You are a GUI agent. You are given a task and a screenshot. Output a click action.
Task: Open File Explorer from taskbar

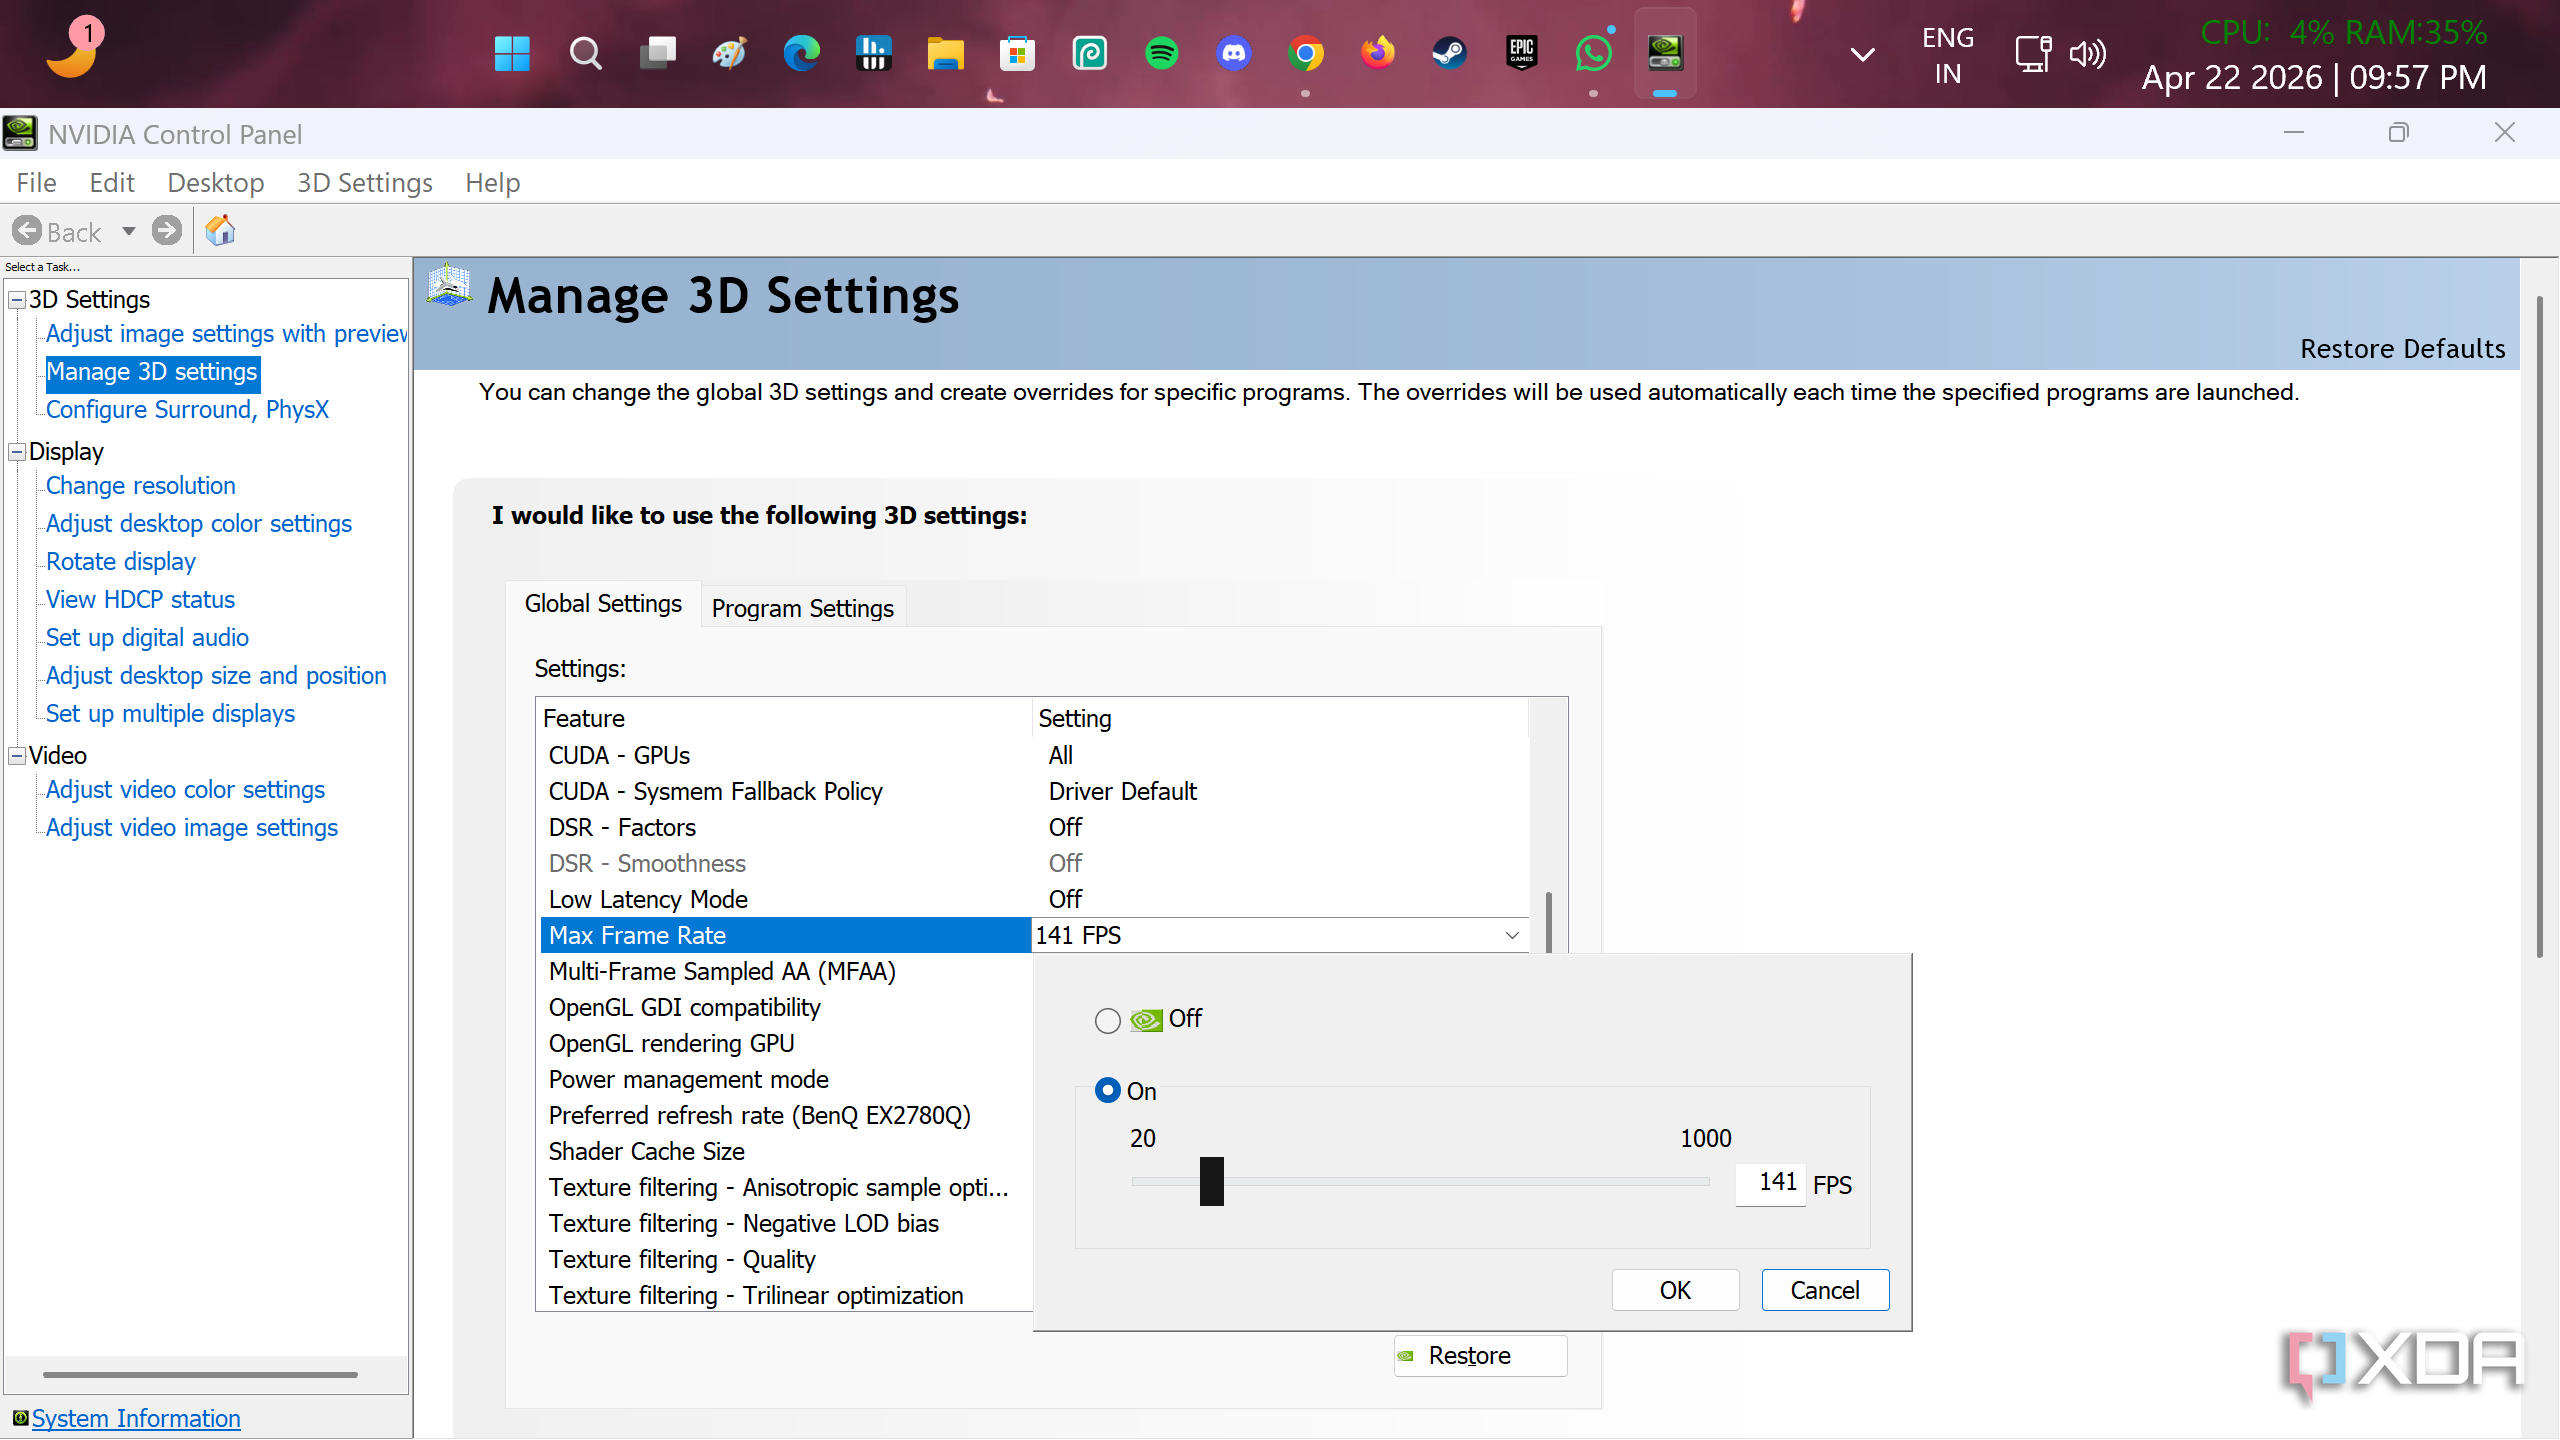coord(945,53)
